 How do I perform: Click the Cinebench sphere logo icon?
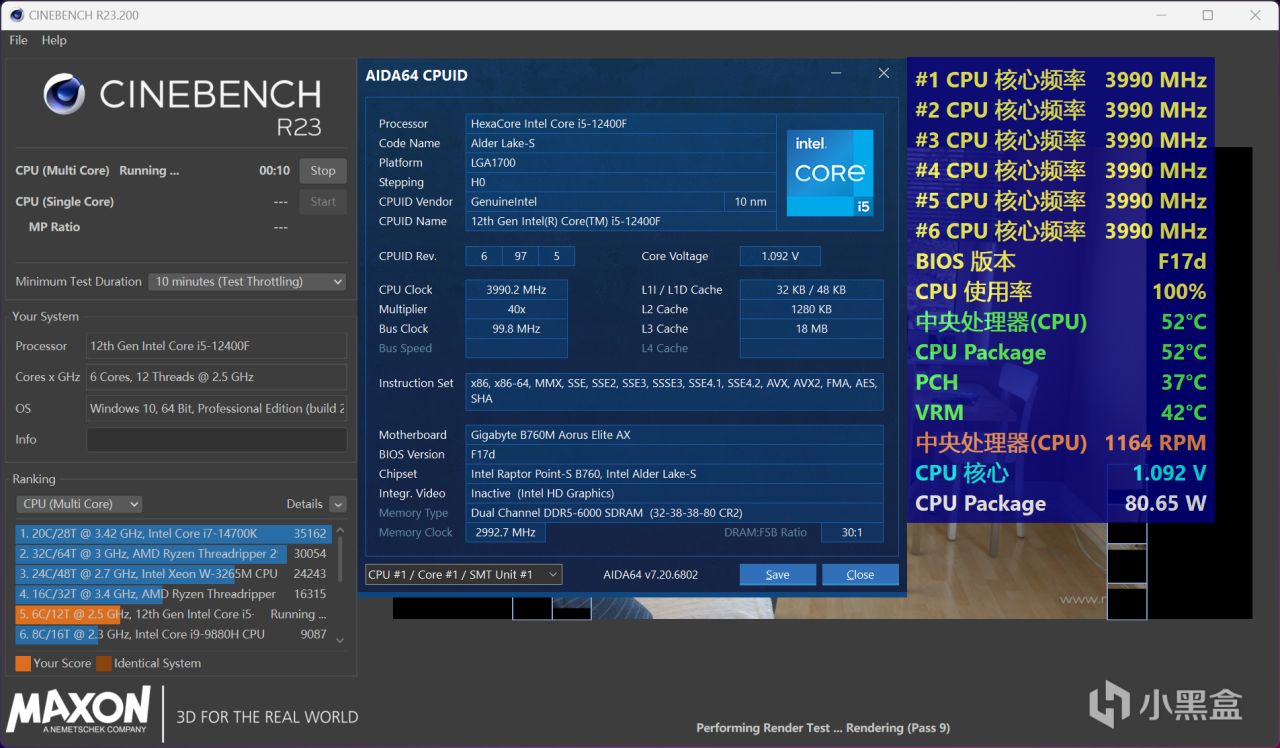tap(64, 94)
